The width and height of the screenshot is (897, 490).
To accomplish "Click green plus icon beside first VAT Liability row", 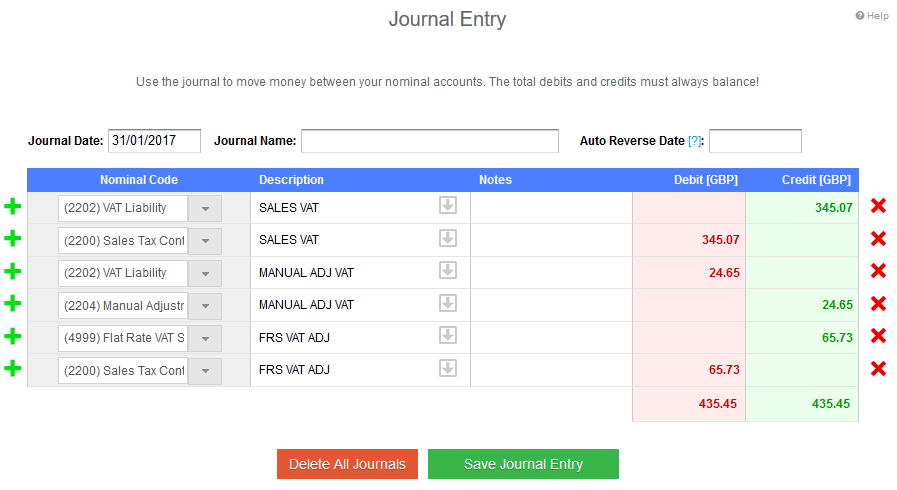I will (x=12, y=207).
